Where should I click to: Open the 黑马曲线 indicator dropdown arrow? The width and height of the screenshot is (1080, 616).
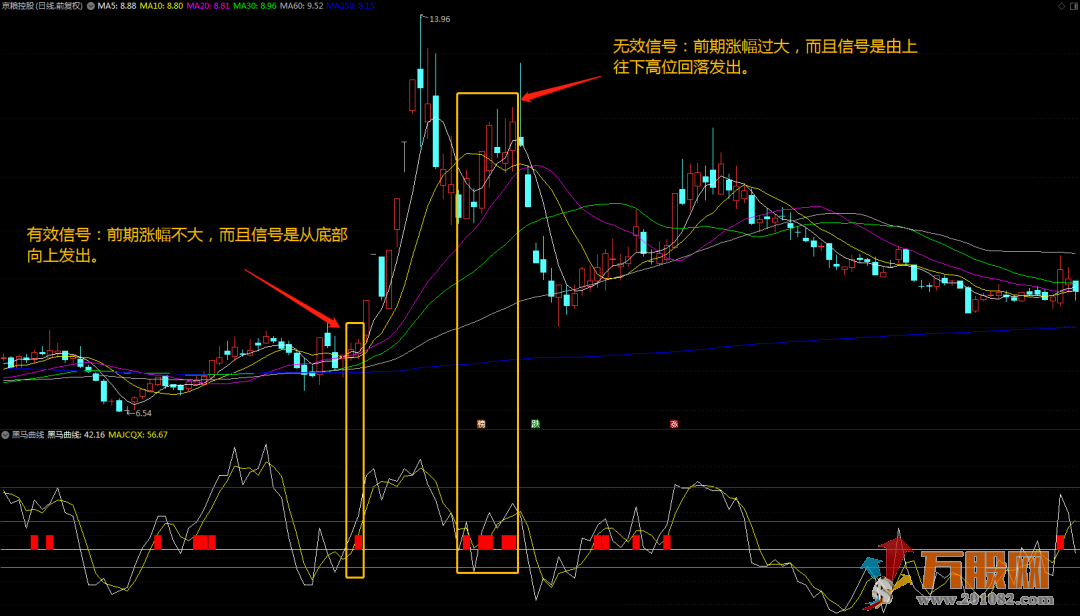[6, 435]
